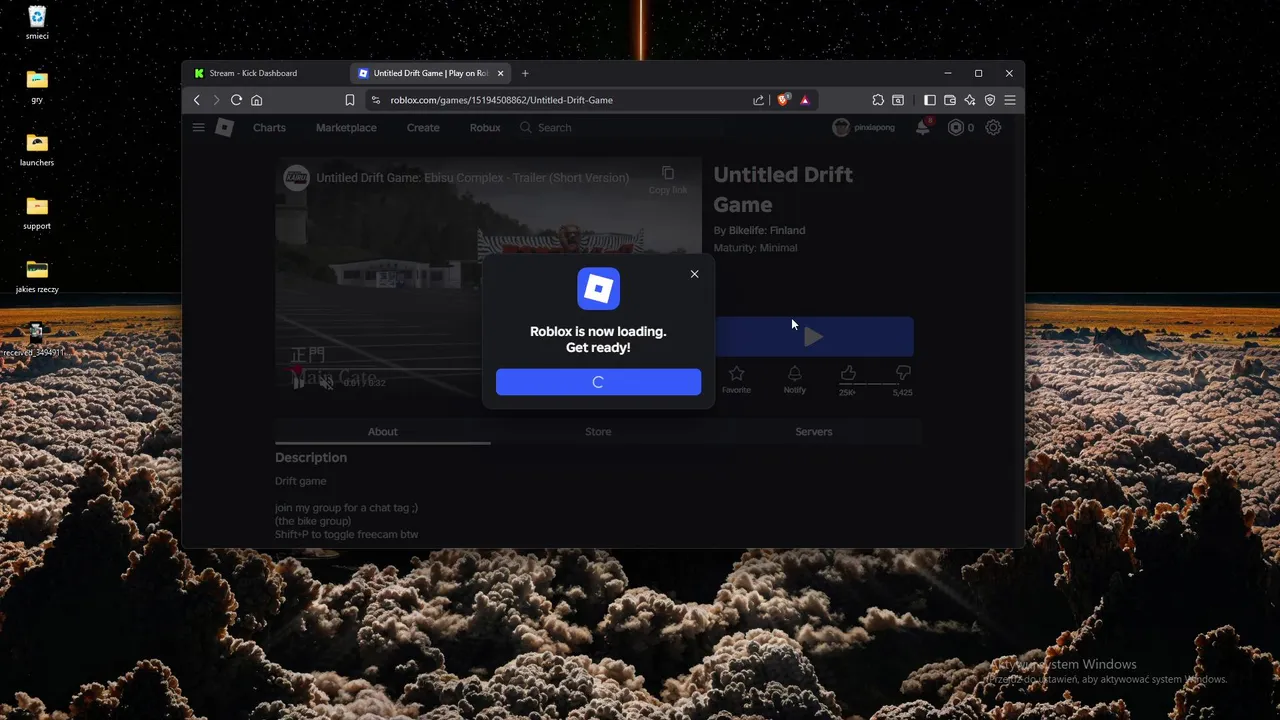Go forward in browser history
Screen dimensions: 1280x720
click(216, 100)
